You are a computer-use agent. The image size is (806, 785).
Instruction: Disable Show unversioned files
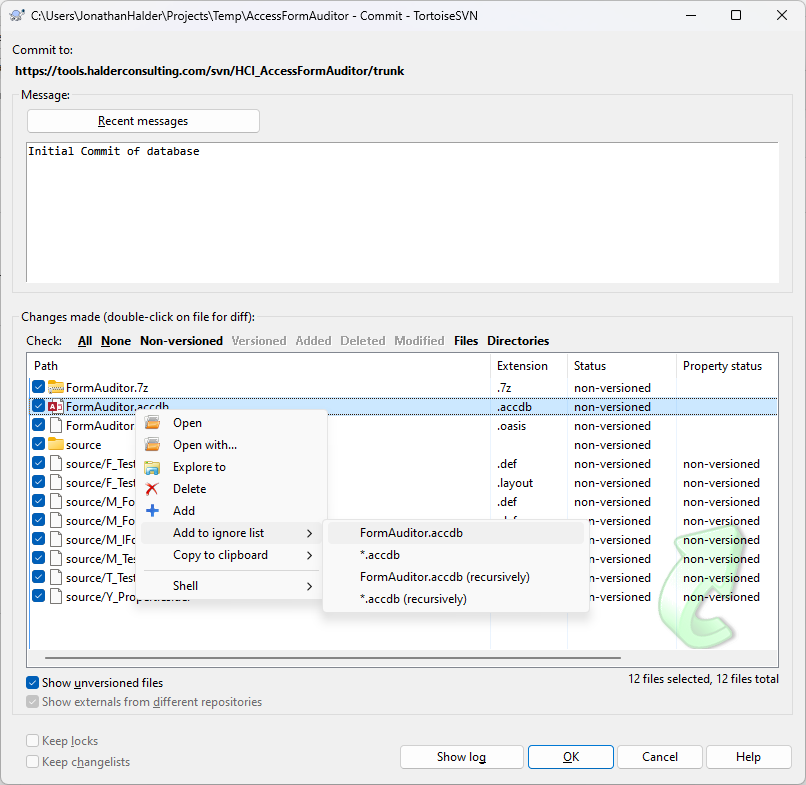[x=32, y=683]
